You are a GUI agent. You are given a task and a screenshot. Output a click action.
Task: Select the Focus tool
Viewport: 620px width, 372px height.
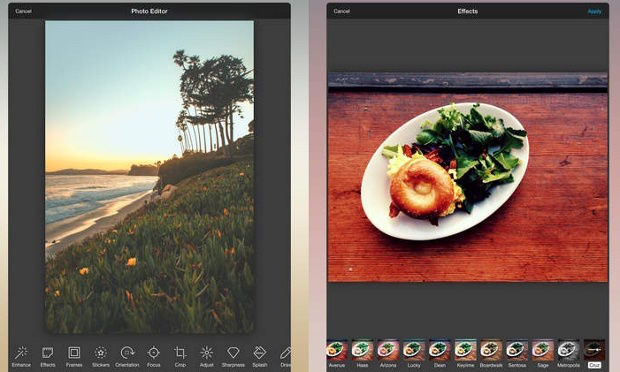(153, 356)
